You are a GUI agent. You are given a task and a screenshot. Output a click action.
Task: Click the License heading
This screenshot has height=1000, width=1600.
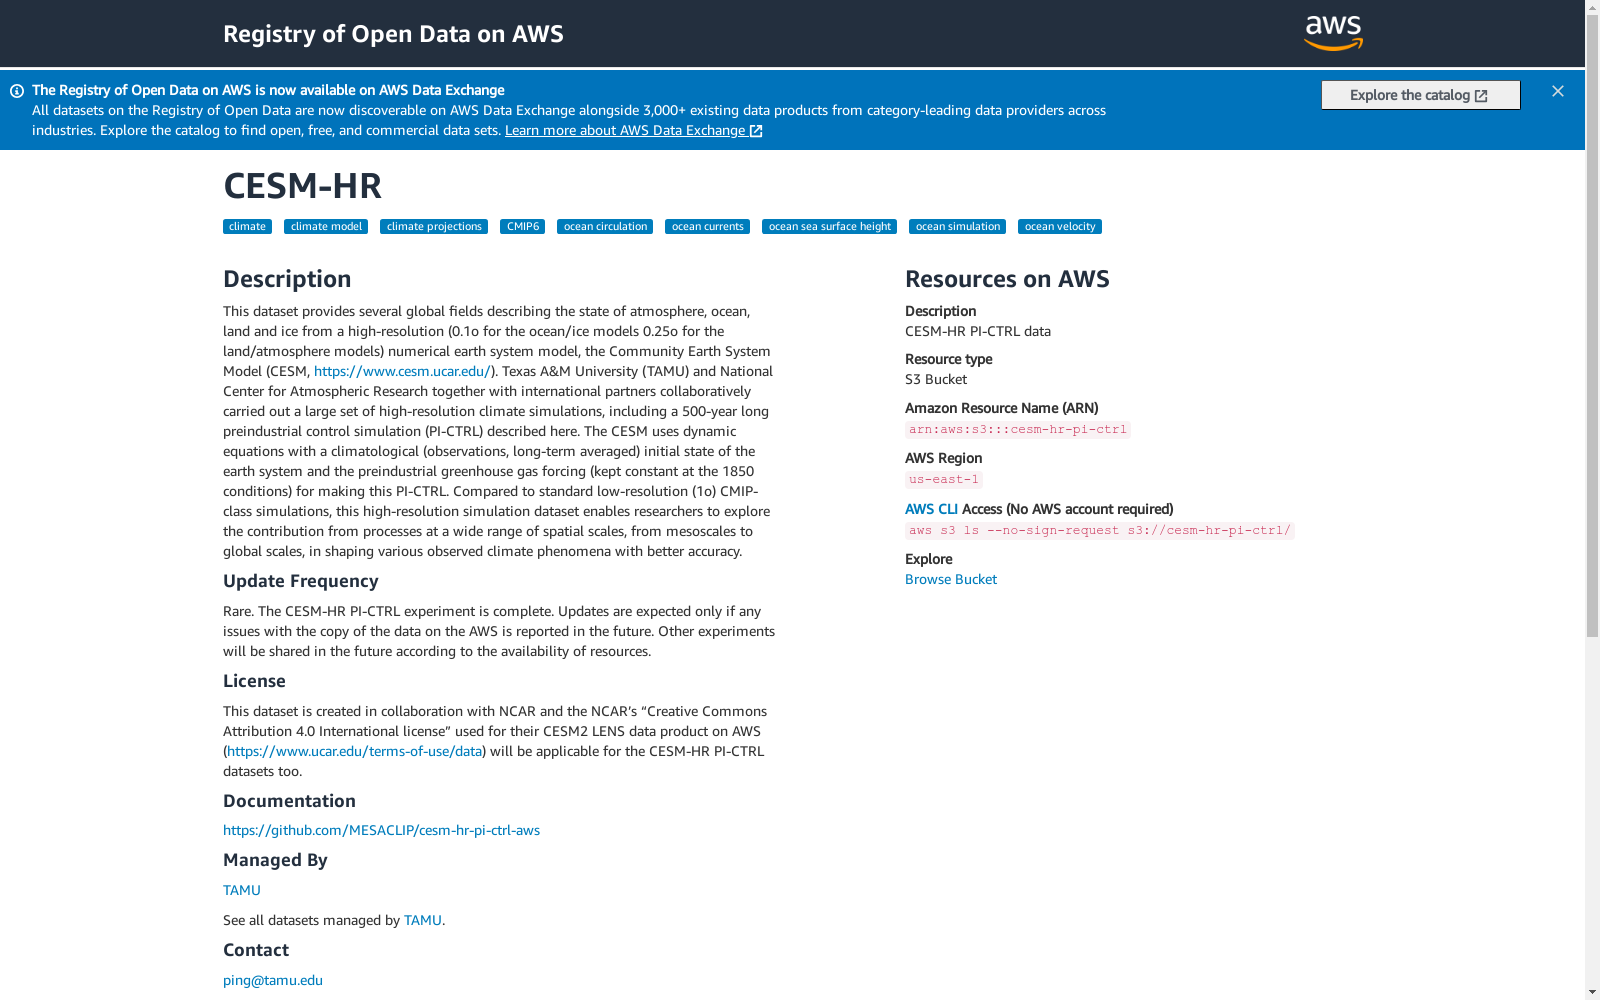254,681
